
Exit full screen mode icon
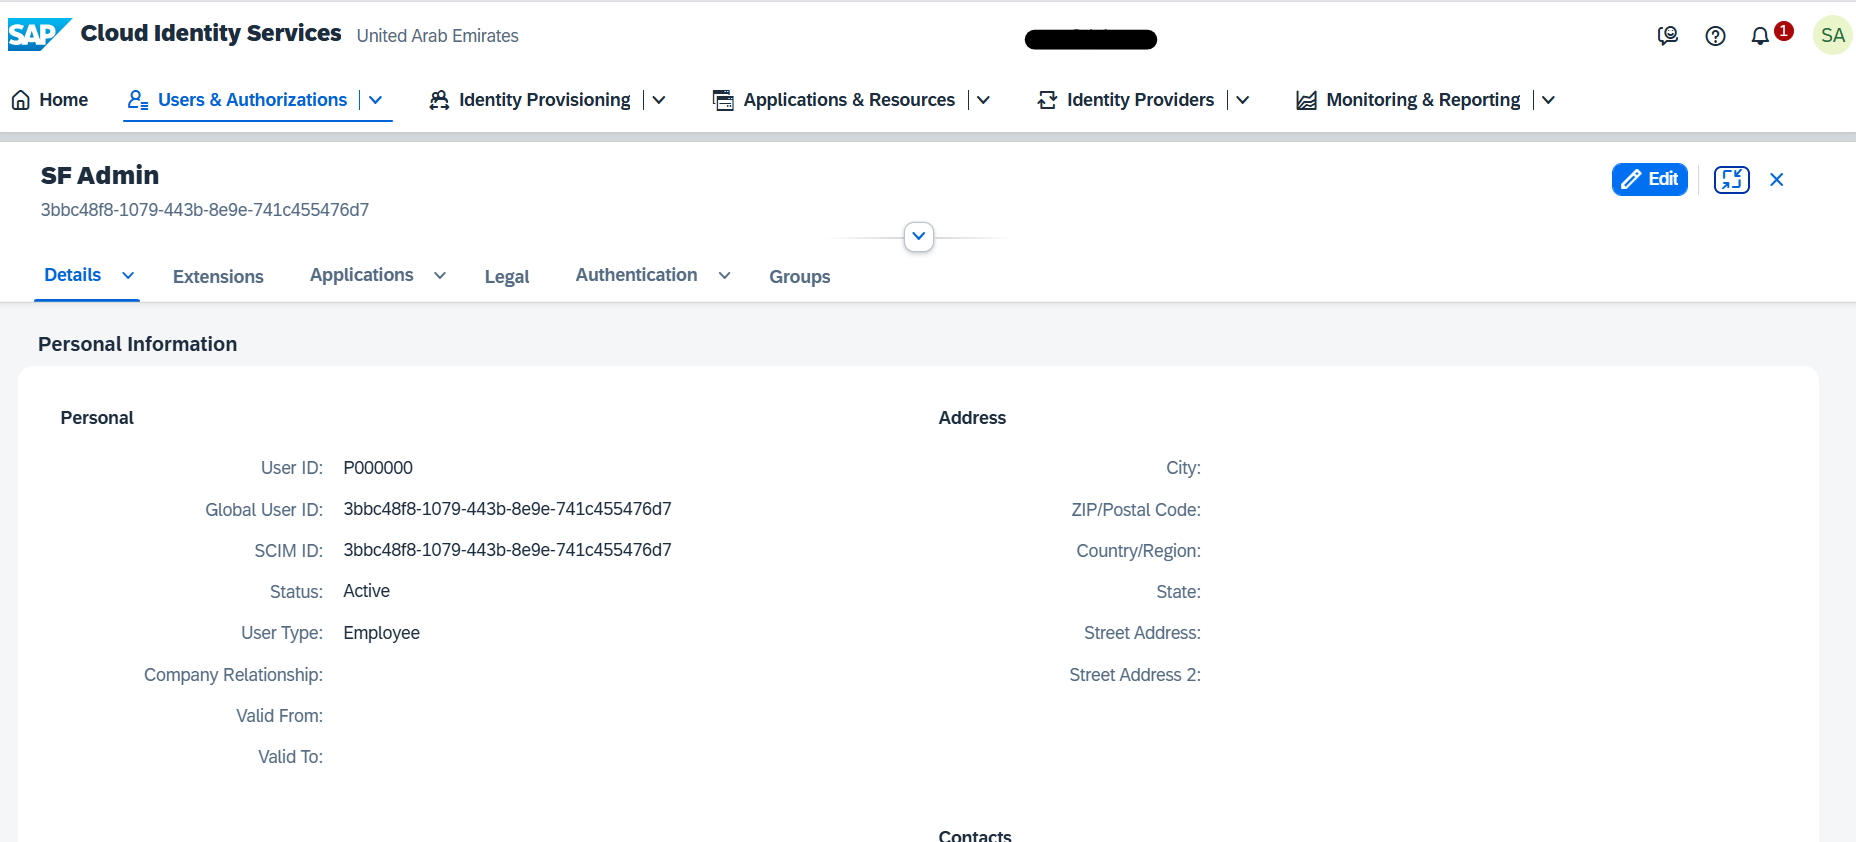pyautogui.click(x=1731, y=179)
